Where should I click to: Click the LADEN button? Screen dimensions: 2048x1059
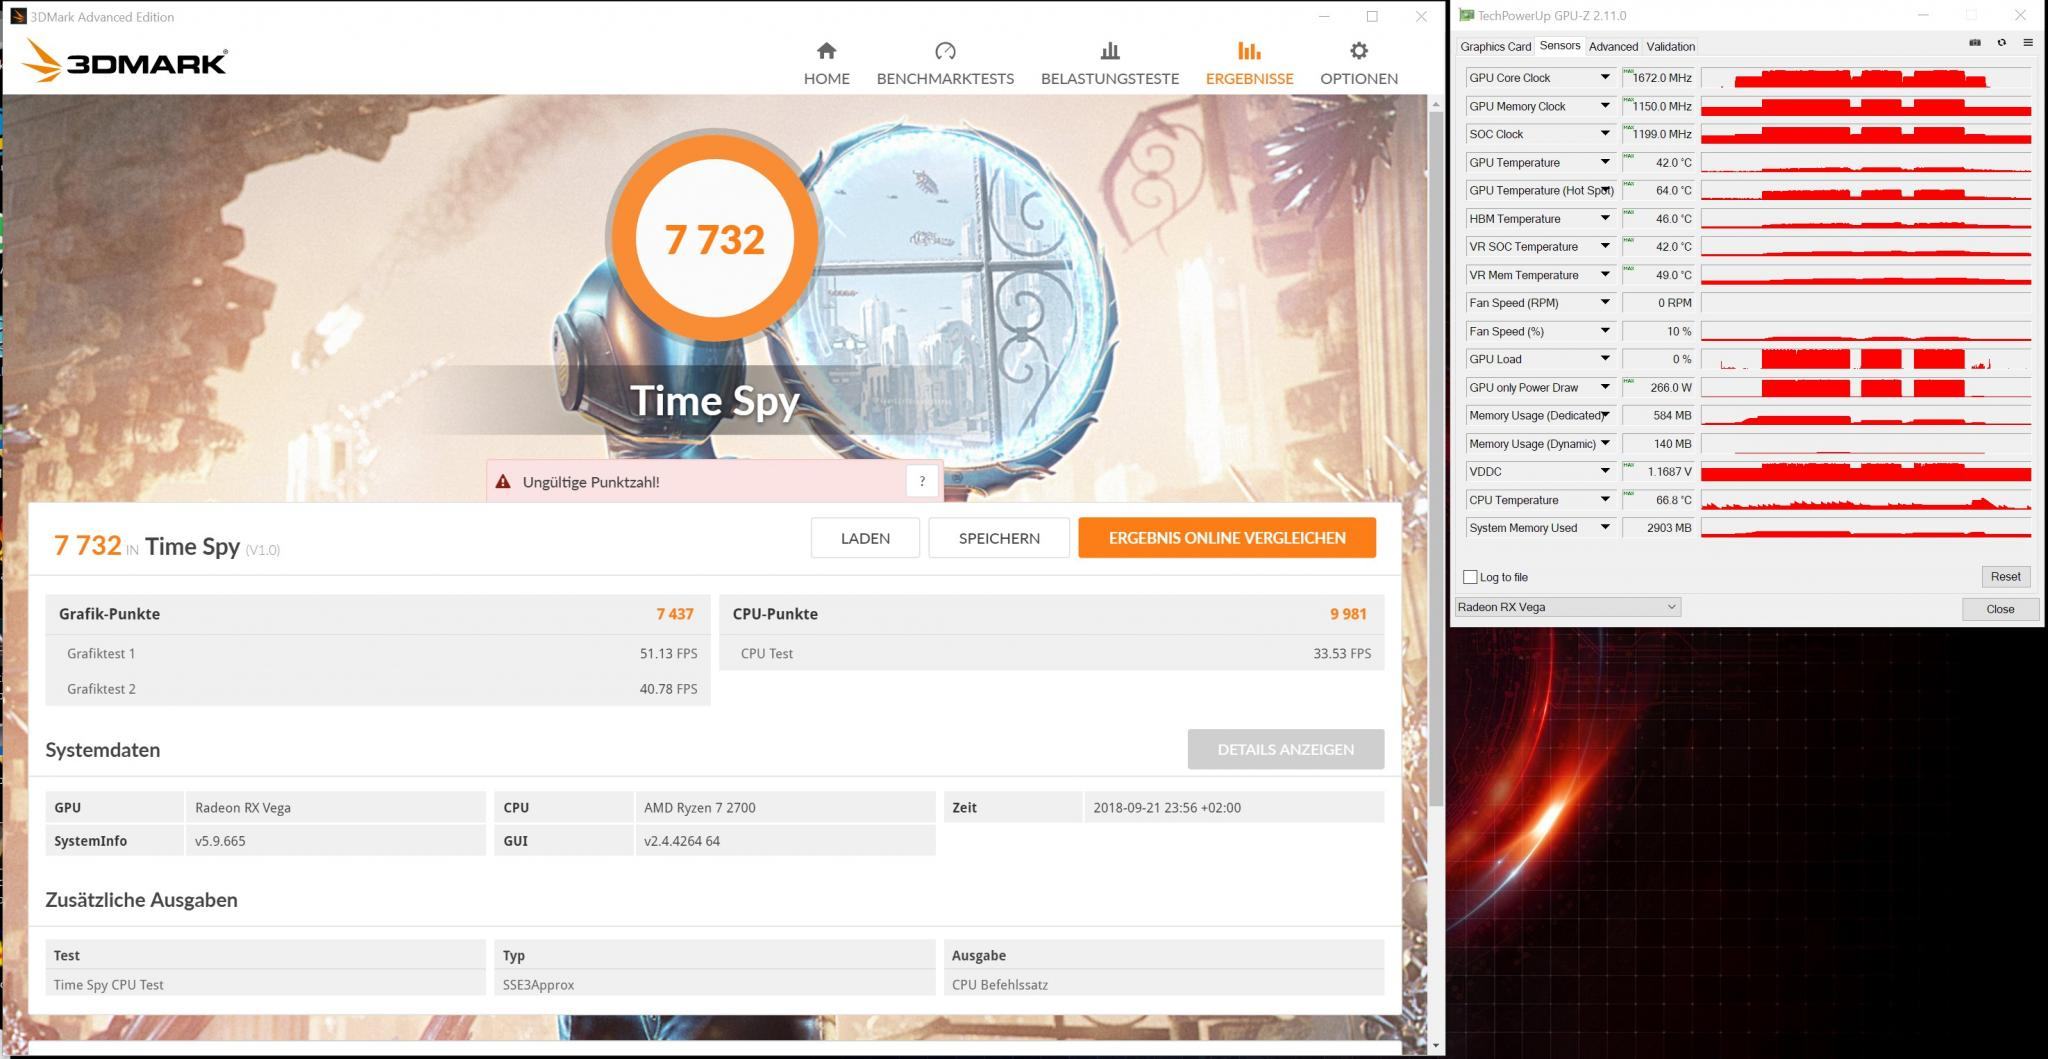(865, 538)
